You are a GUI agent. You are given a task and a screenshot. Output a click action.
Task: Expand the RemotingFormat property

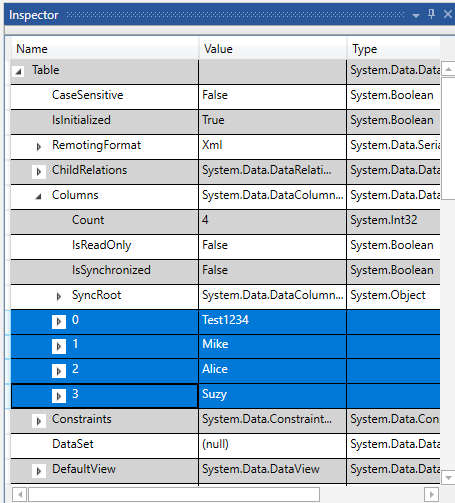39,146
